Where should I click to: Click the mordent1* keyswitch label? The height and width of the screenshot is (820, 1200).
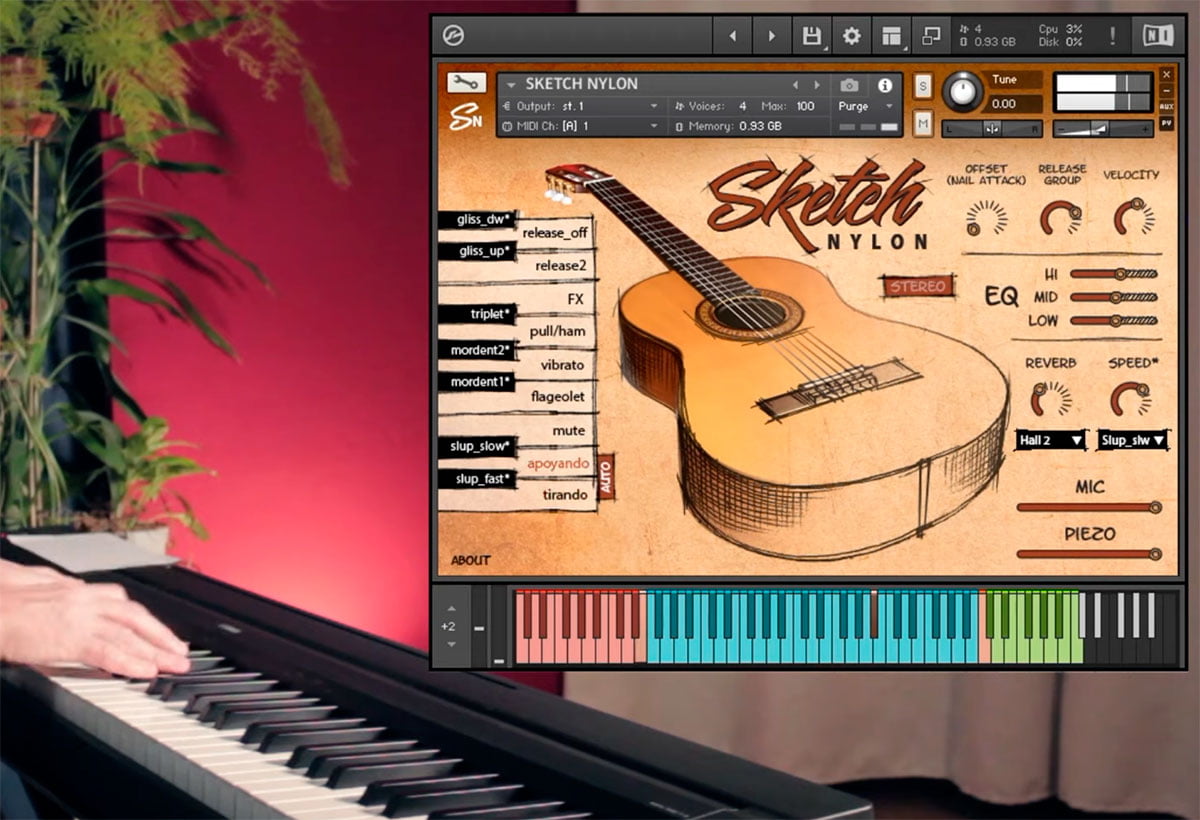[477, 382]
